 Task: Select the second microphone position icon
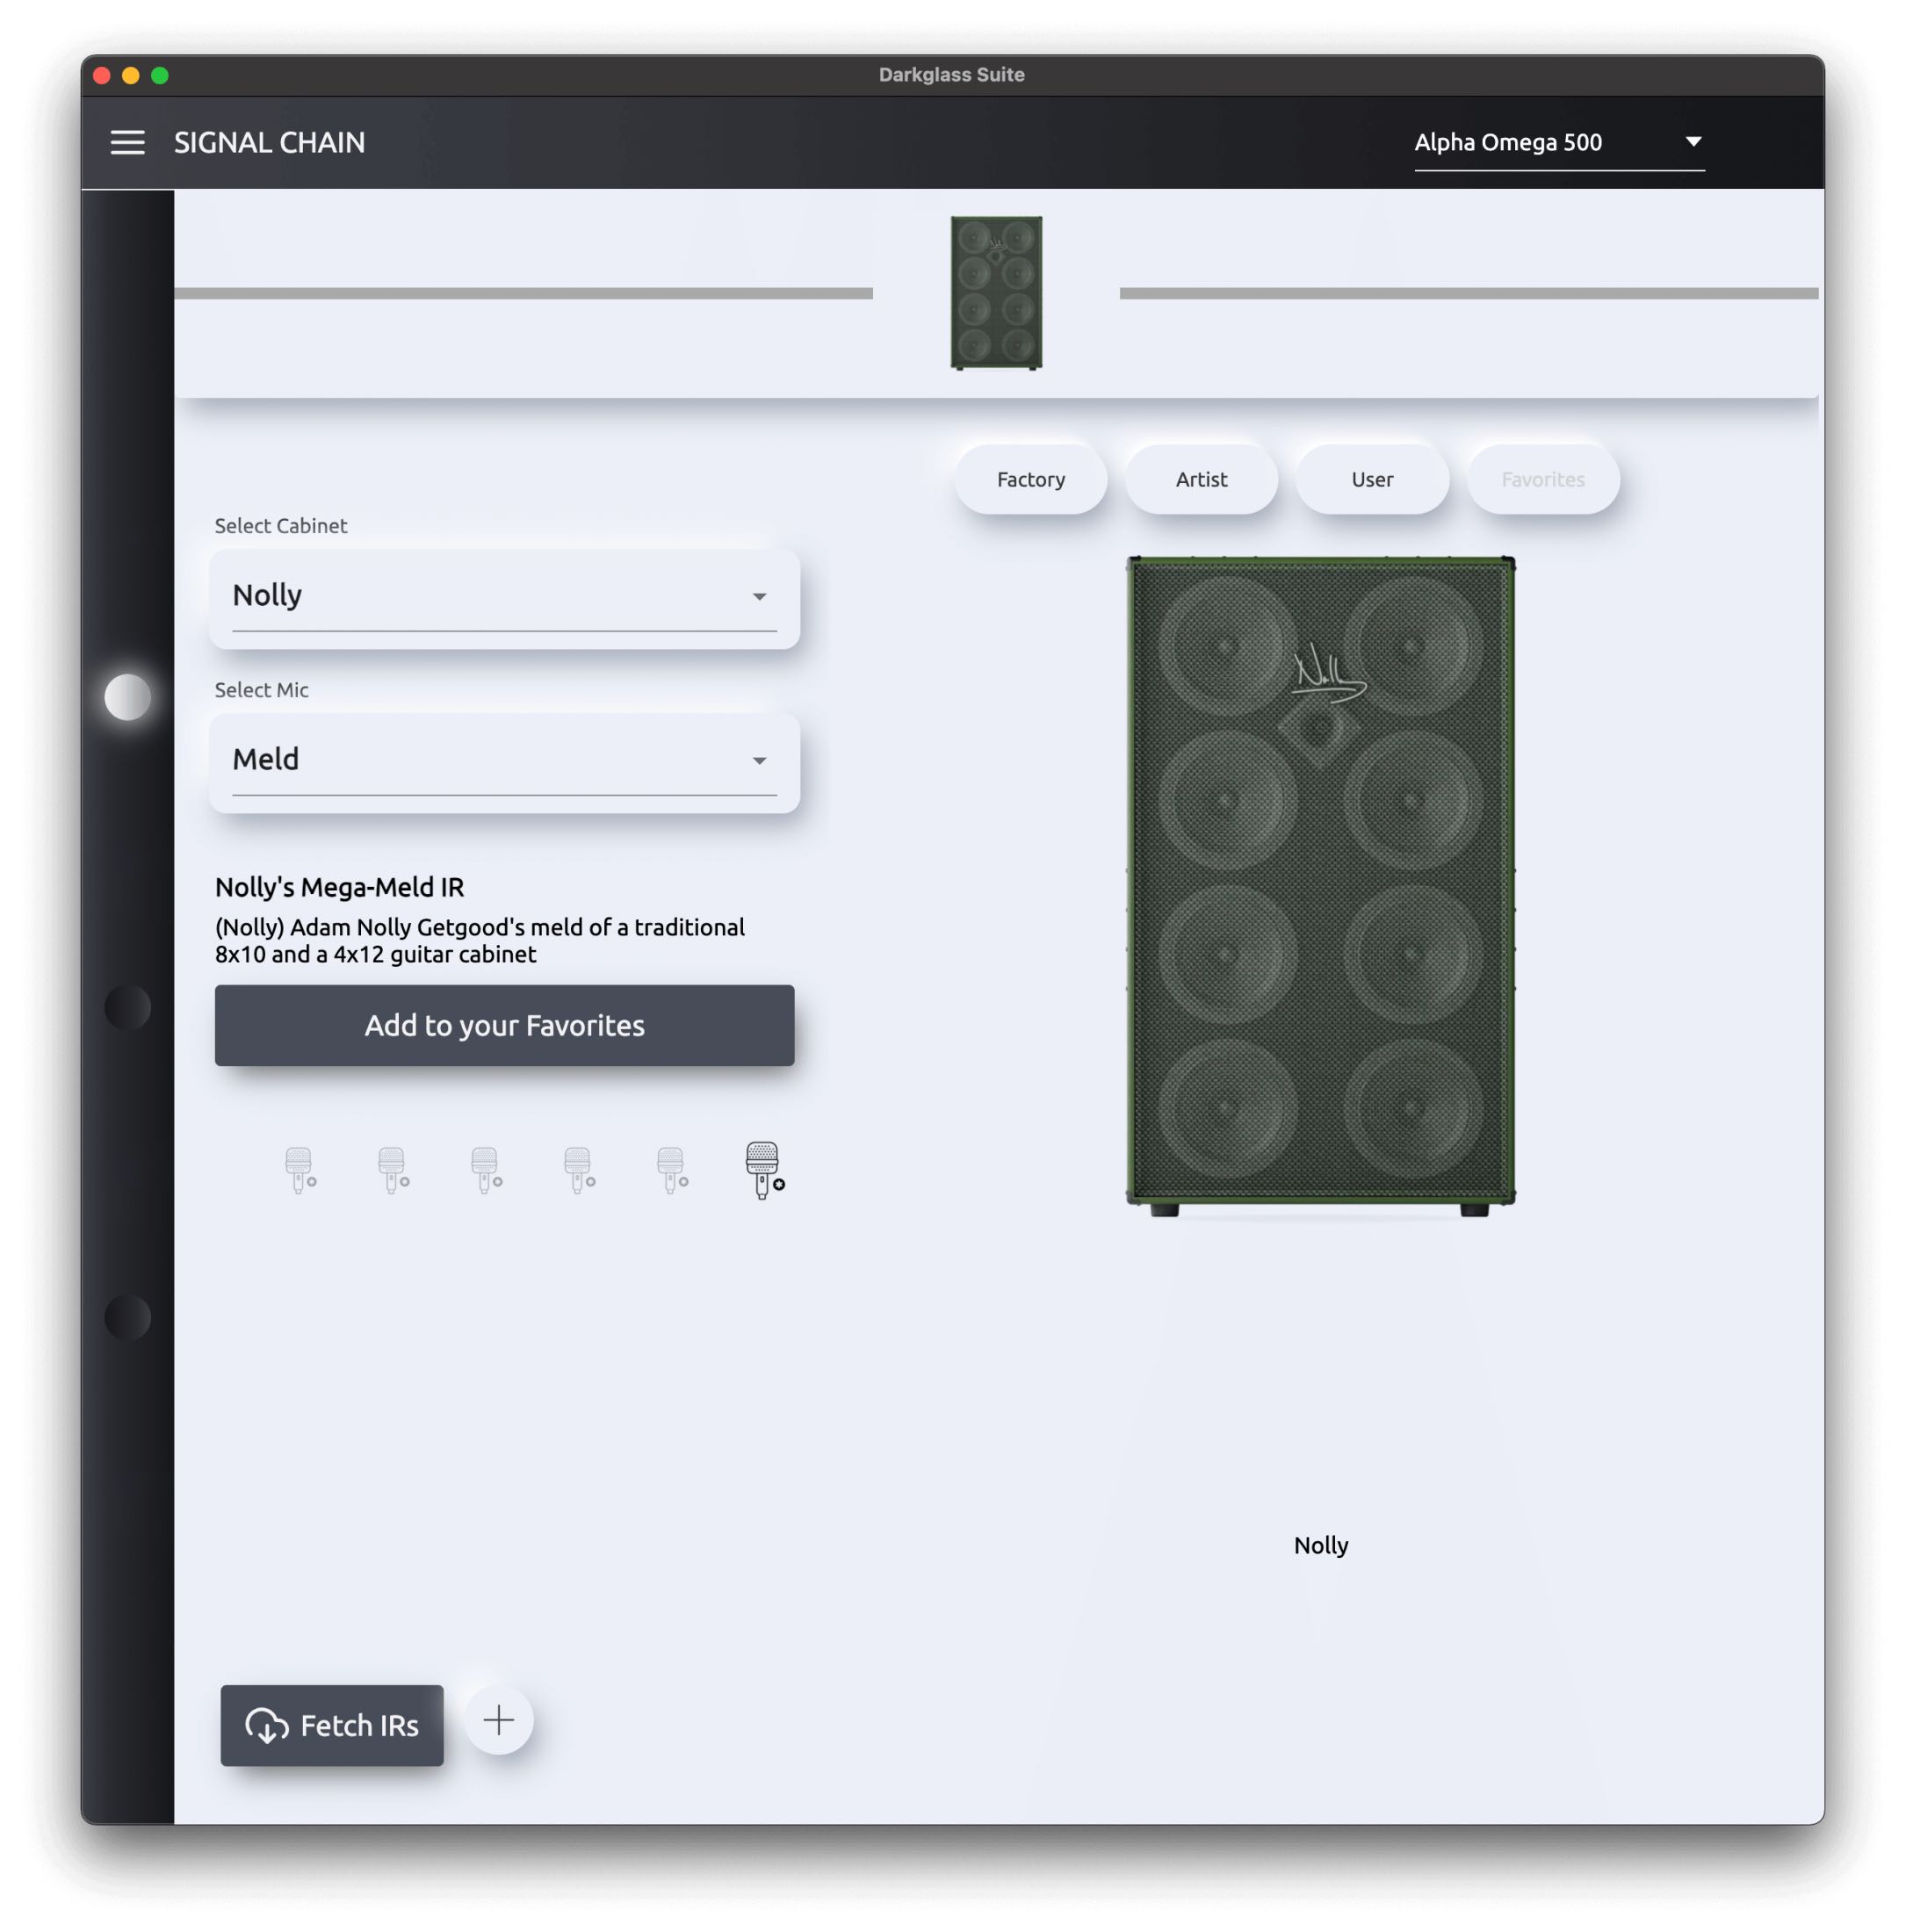click(x=392, y=1169)
